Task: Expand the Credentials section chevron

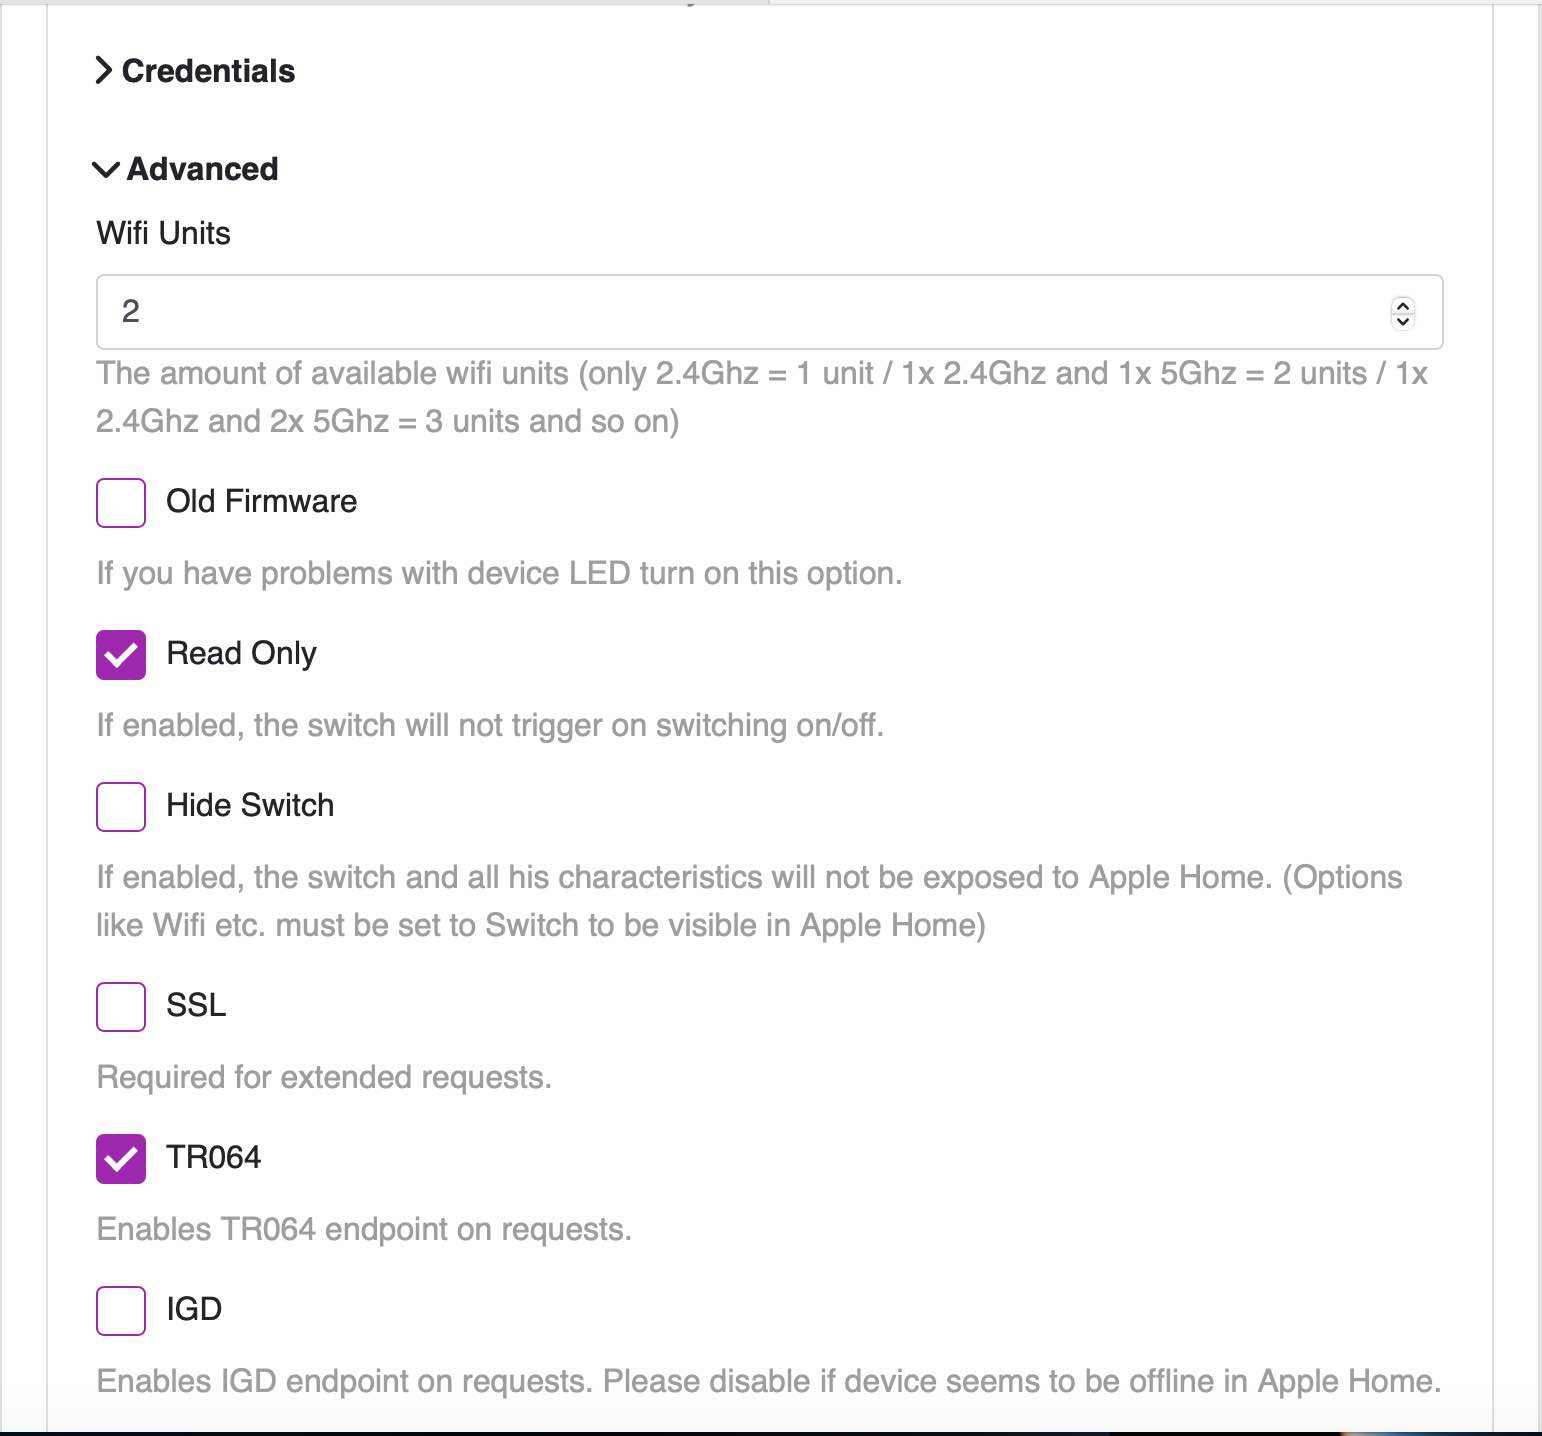Action: pos(103,71)
